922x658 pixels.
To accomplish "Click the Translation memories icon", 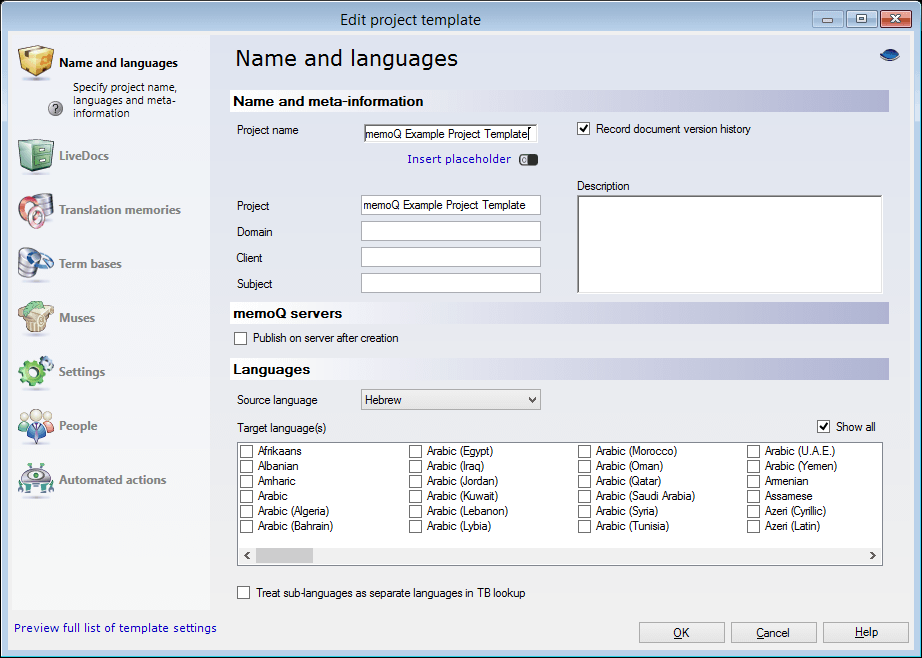I will coord(36,210).
